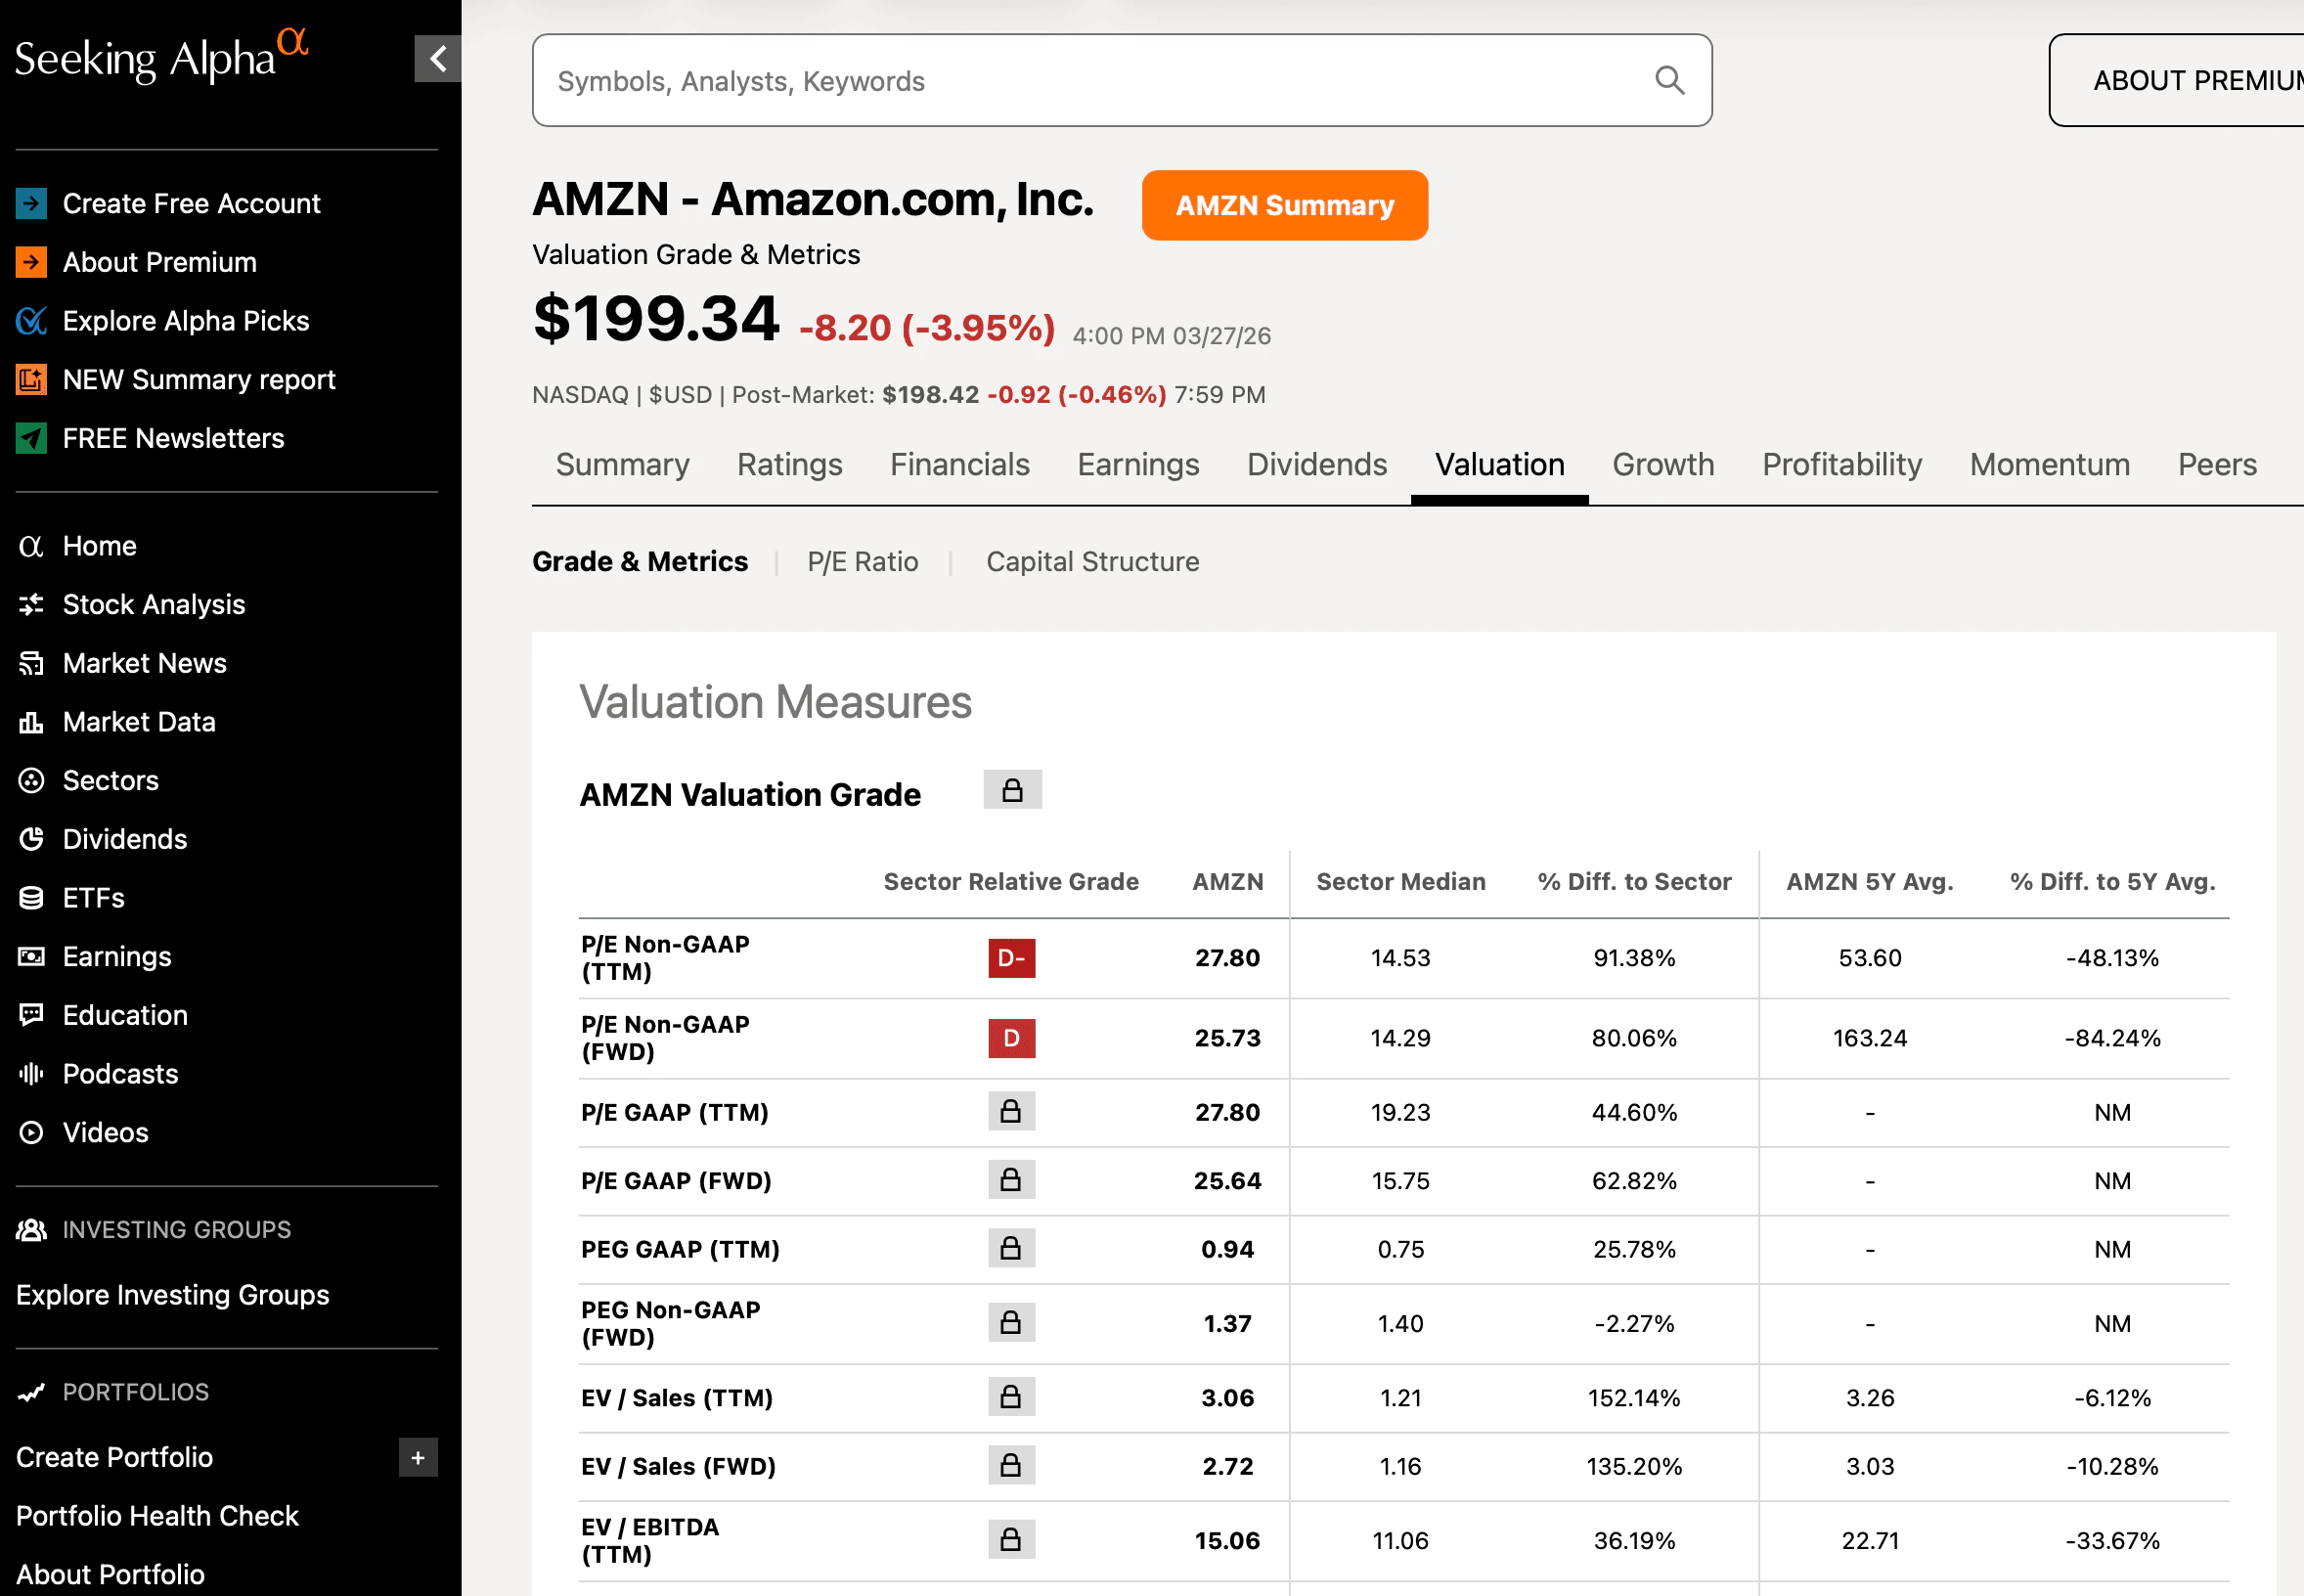Focus the Symbols, Analysts, Keywords search field
This screenshot has height=1596, width=2304.
(x=1090, y=80)
